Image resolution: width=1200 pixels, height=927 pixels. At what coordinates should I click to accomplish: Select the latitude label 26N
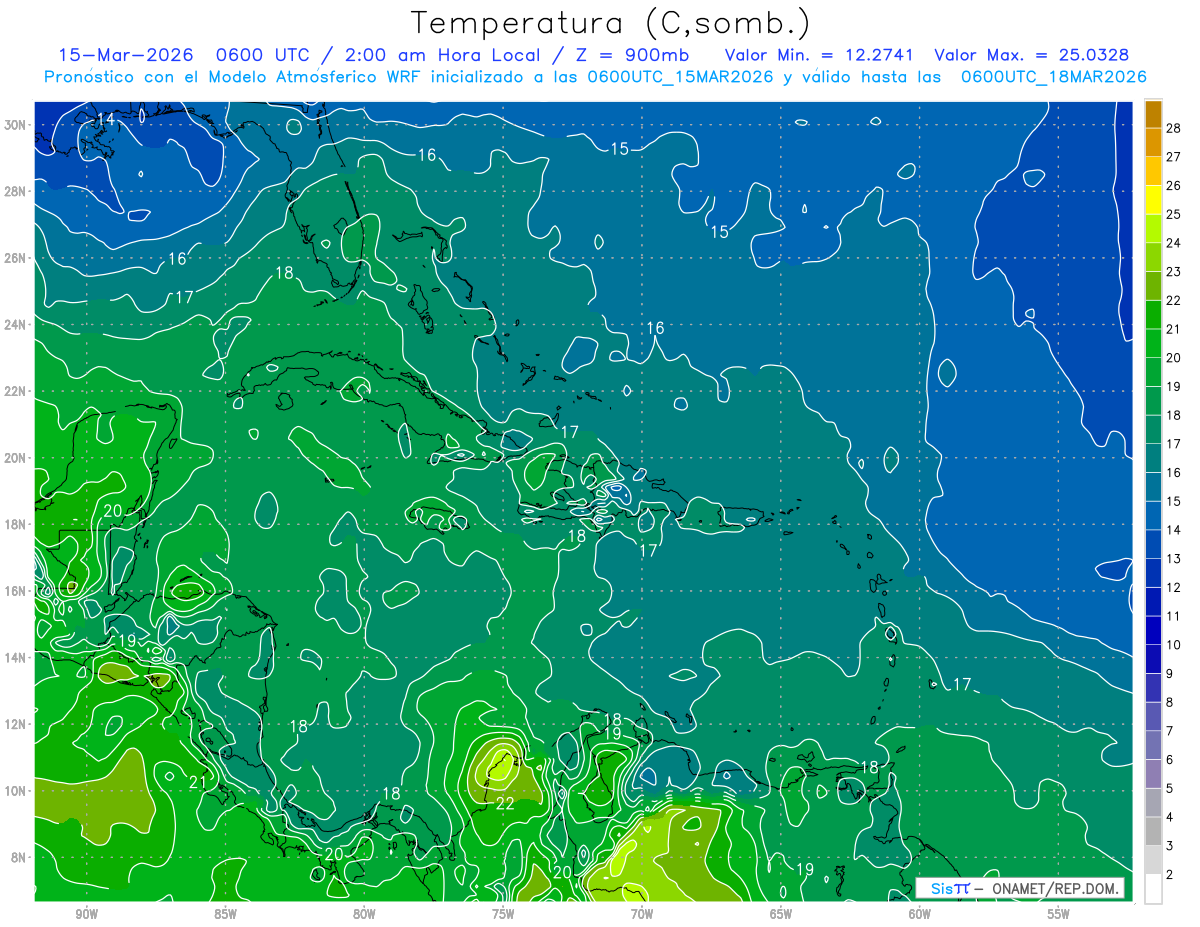click(17, 258)
